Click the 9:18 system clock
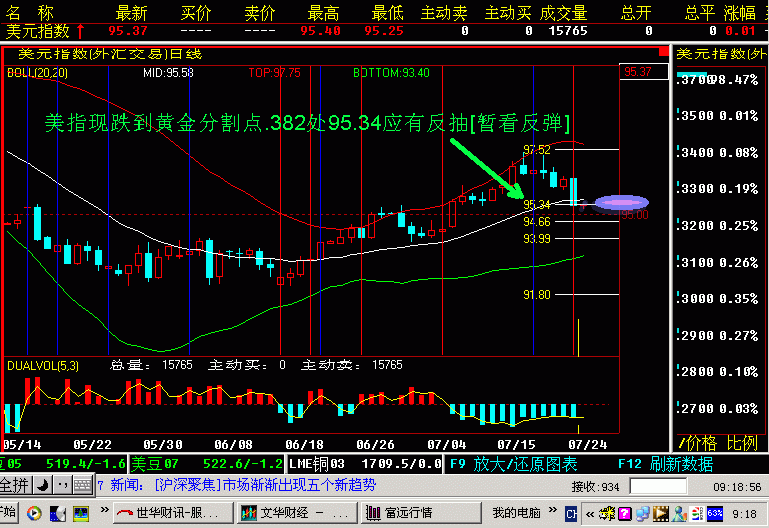This screenshot has height=528, width=769. (x=744, y=514)
